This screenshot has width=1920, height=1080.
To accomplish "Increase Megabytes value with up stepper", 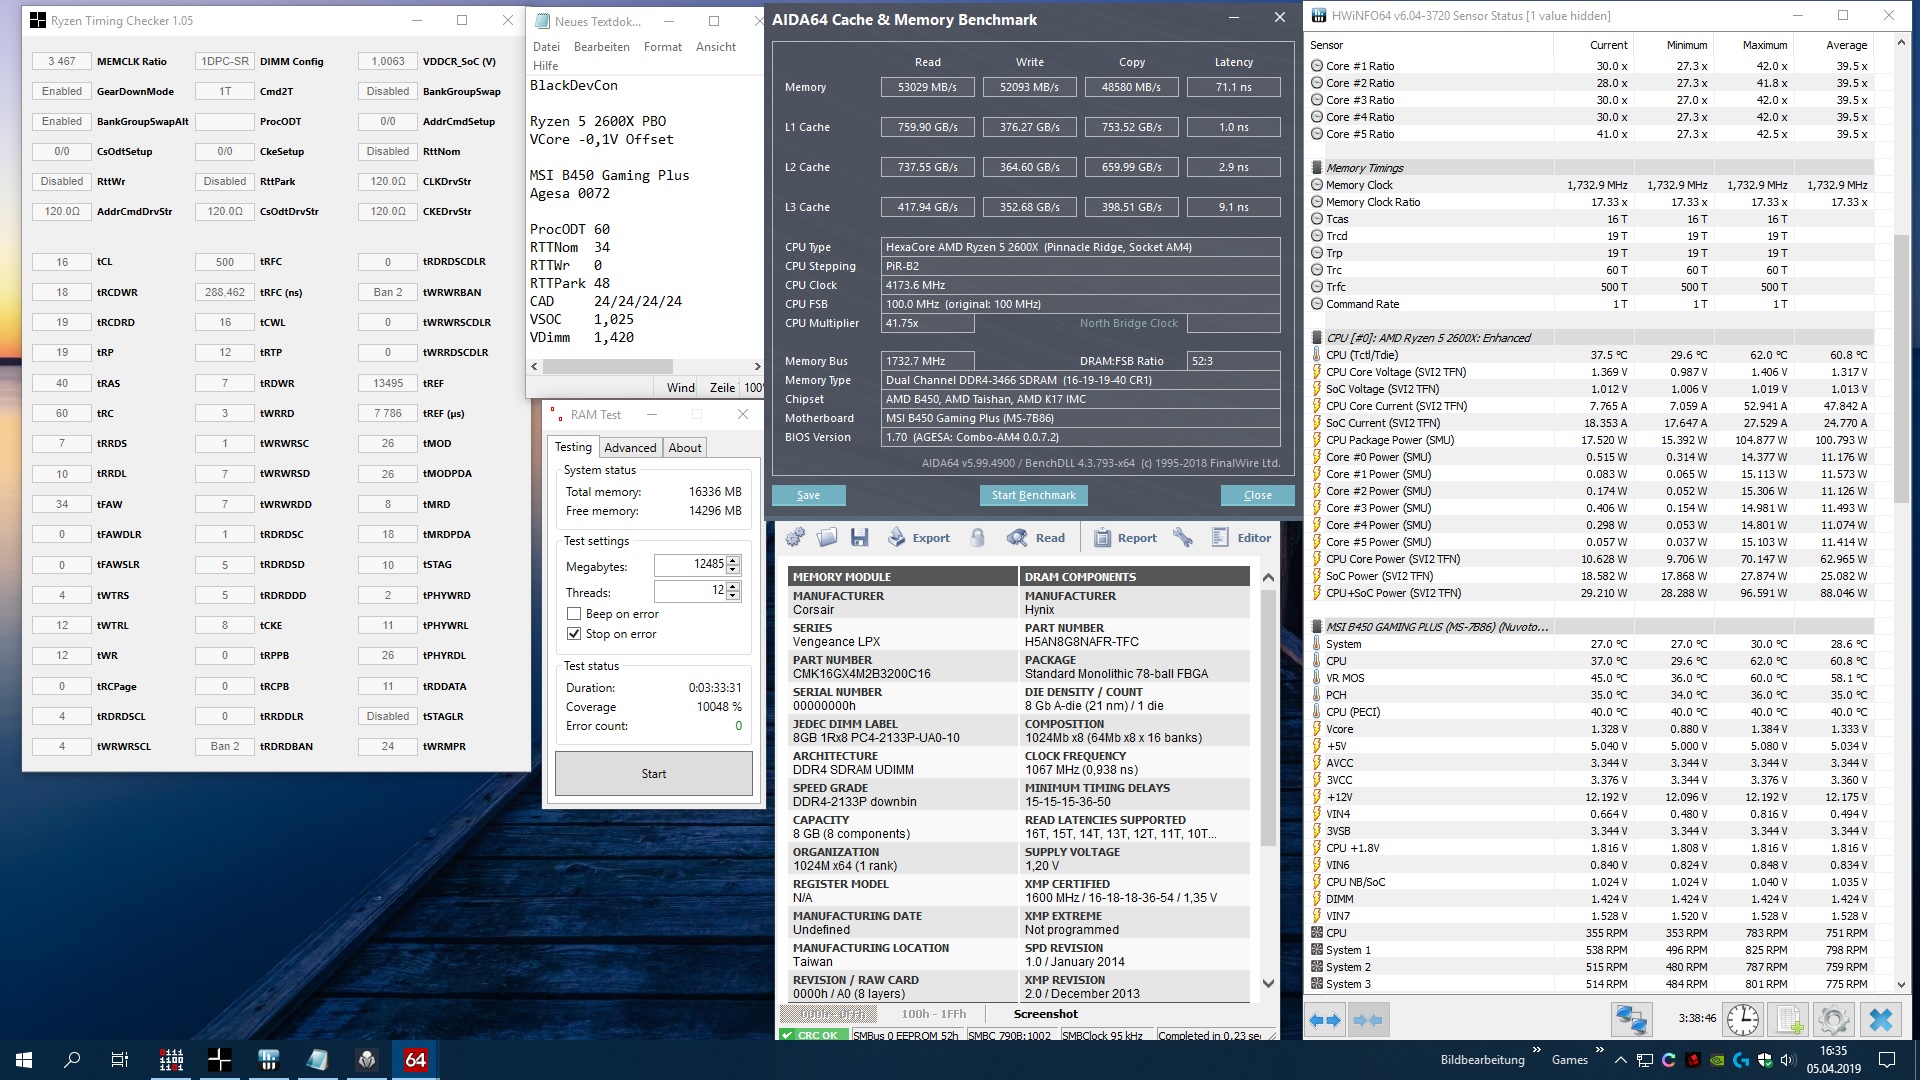I will (x=733, y=560).
